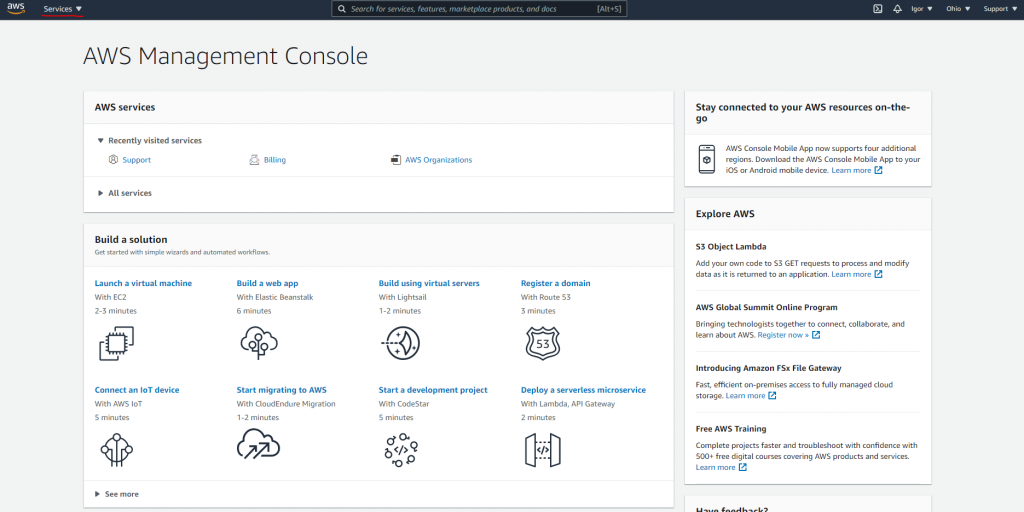
Task: Click the Lightsail compass icon
Action: (x=400, y=344)
